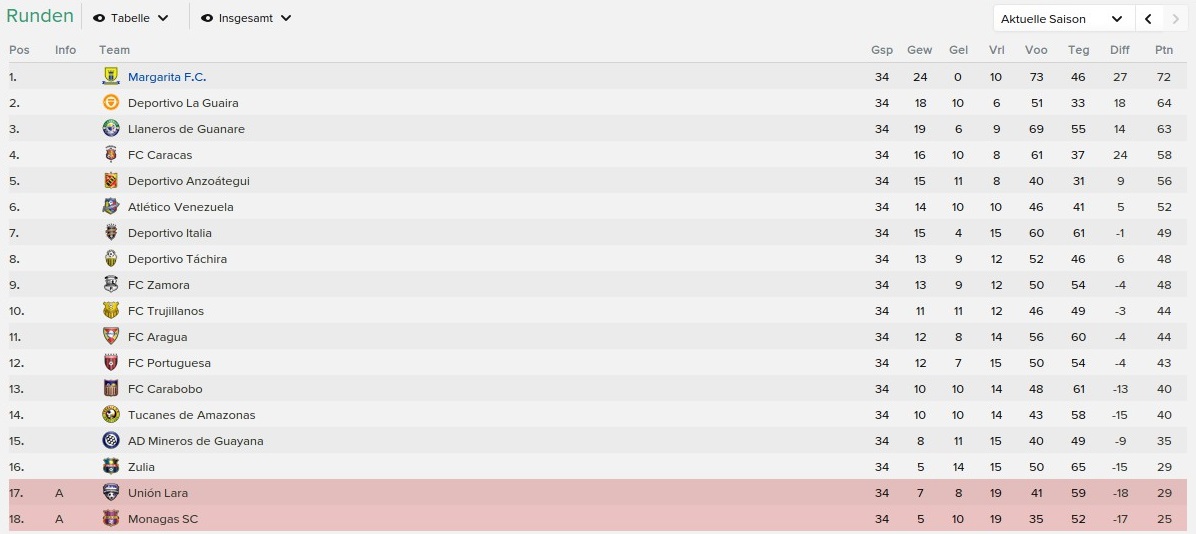Open the Tabelle view dropdown
Image resolution: width=1196 pixels, height=534 pixels.
(130, 18)
